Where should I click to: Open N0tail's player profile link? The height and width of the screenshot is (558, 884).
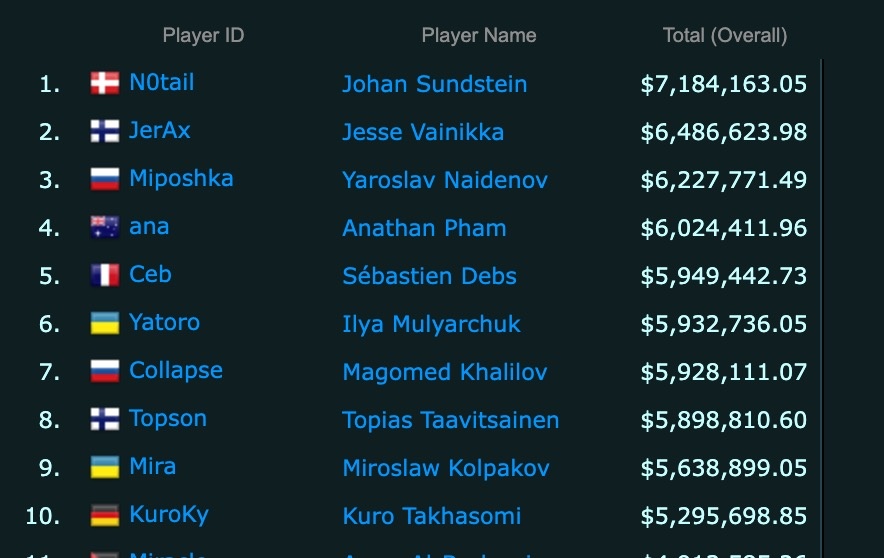click(162, 83)
